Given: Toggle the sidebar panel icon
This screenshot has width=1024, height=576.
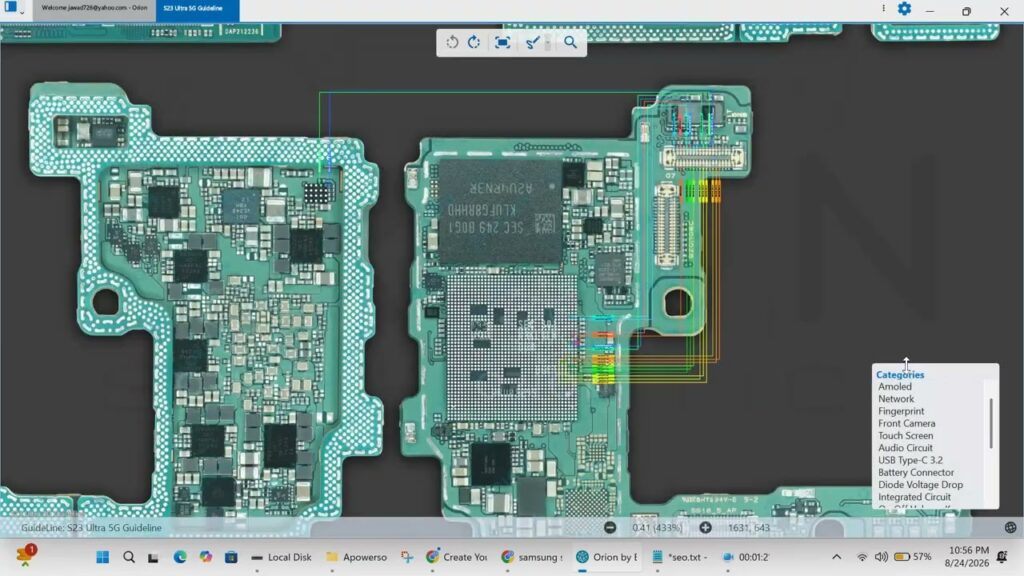Looking at the screenshot, I should pyautogui.click(x=10, y=7).
